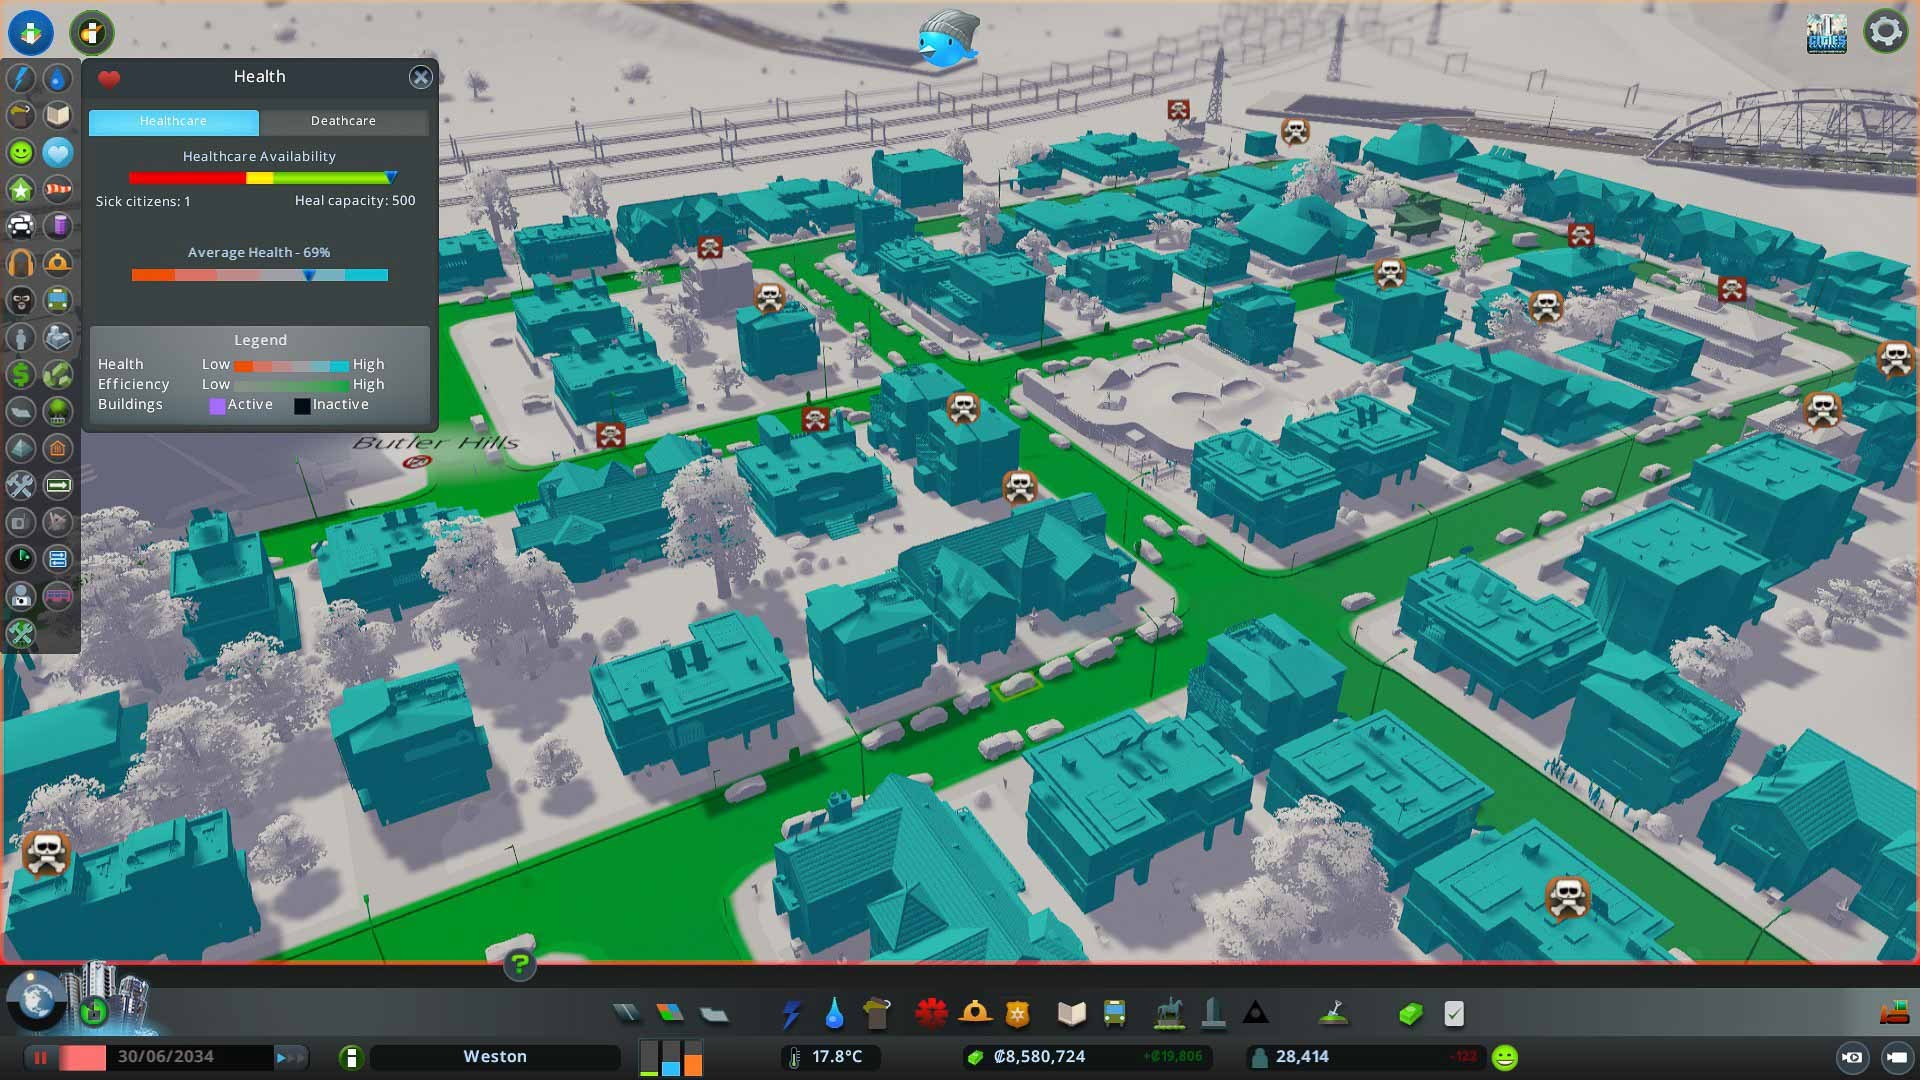Open Public Transport build menu

tap(1114, 1014)
